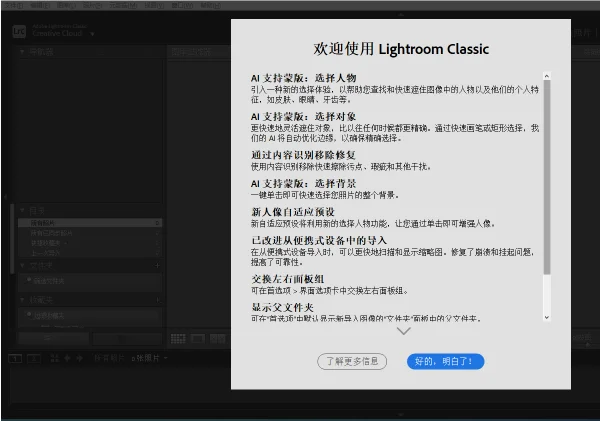Click the filmstrip grid shortcut icon
Viewport: 600px width, 421px height.
pyautogui.click(x=55, y=358)
